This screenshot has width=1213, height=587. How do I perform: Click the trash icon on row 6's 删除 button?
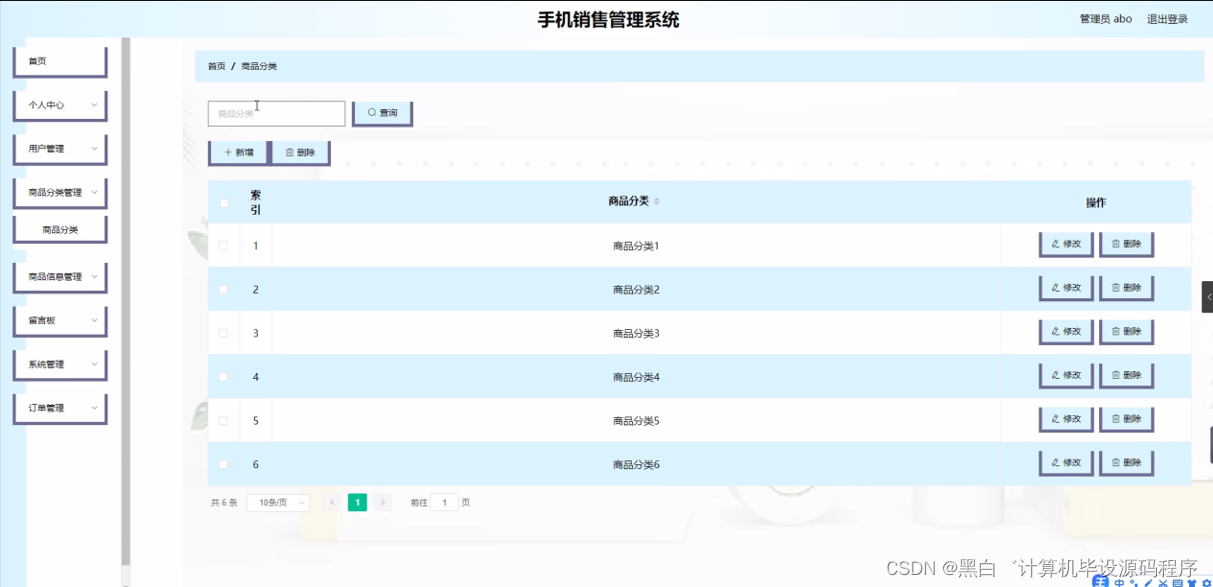point(1114,463)
